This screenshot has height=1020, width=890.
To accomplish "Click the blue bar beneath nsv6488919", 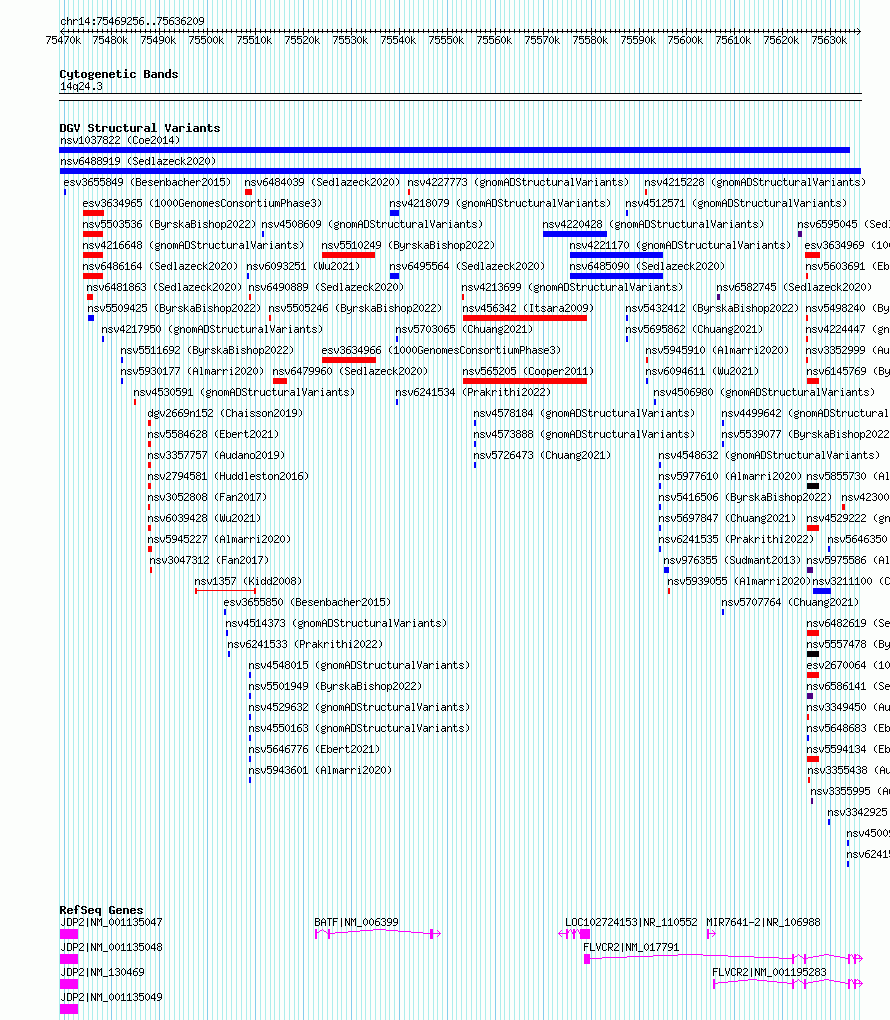I will tap(460, 171).
